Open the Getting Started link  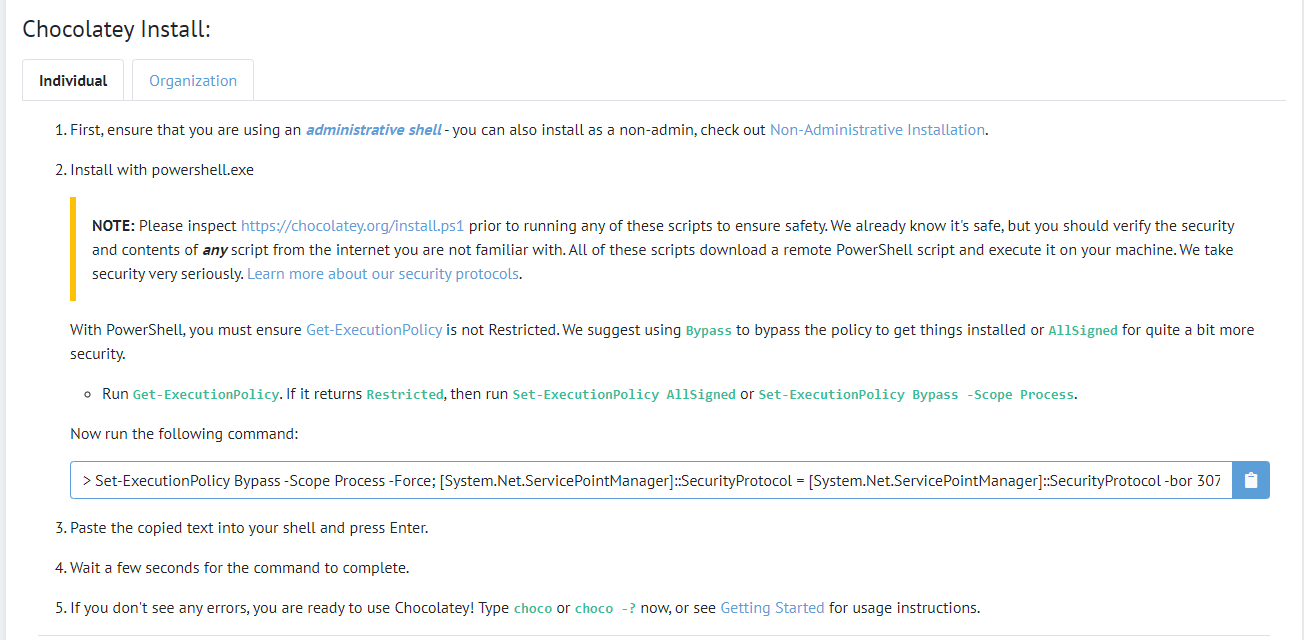point(772,608)
